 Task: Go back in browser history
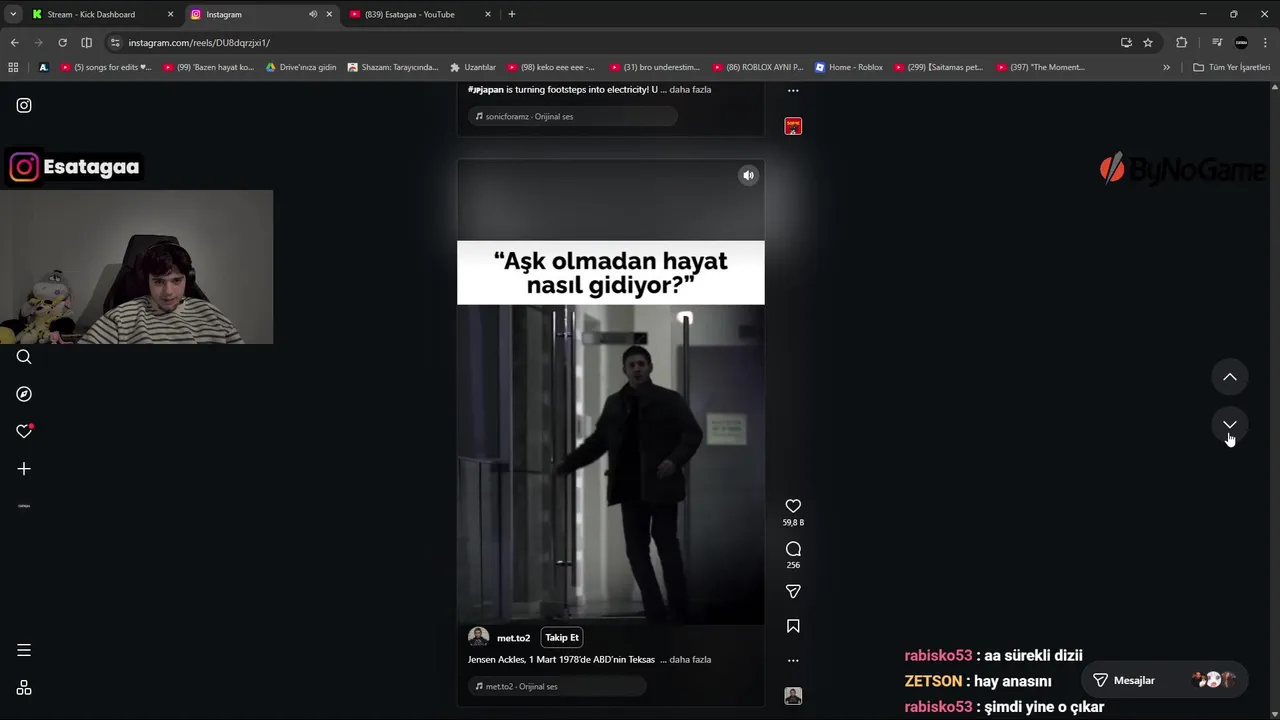click(x=14, y=42)
